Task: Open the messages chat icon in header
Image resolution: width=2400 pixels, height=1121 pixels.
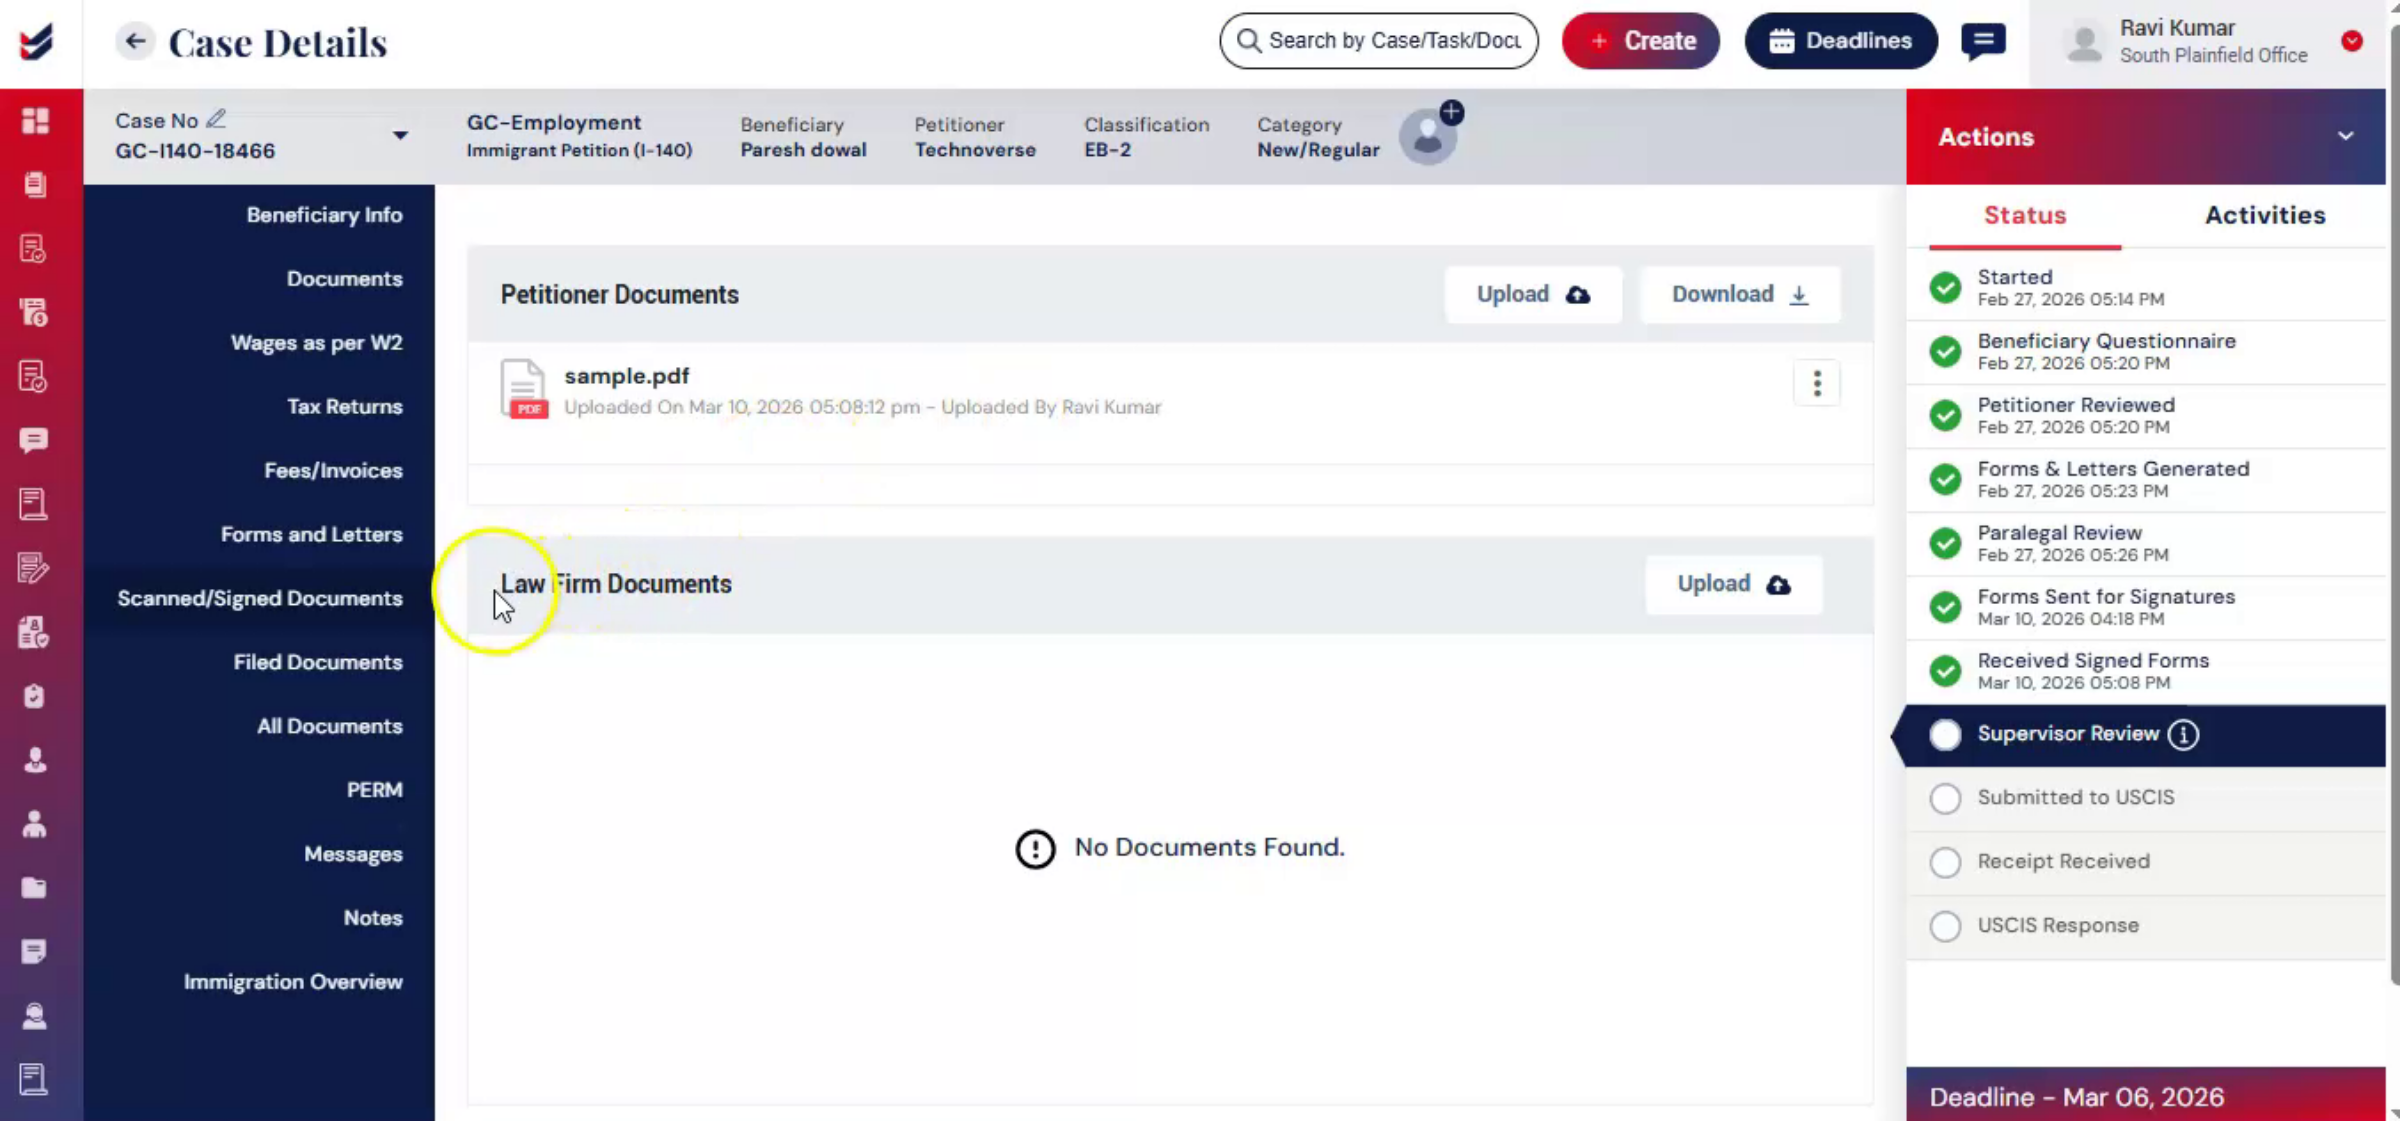Action: [1983, 41]
